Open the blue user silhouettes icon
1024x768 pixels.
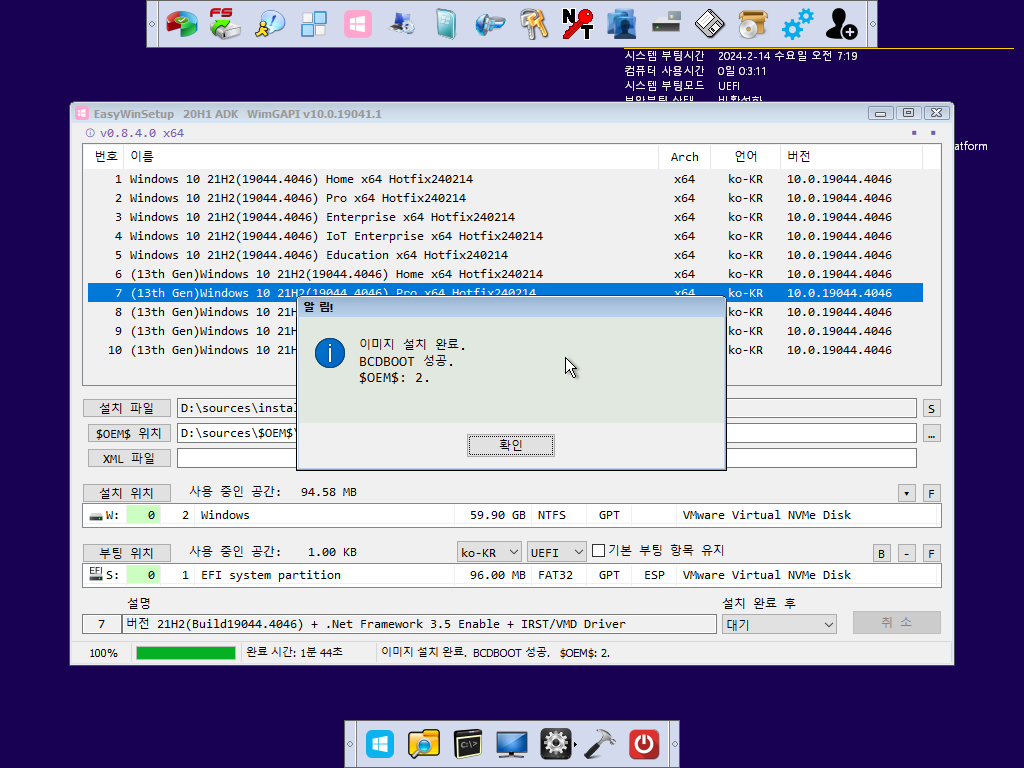pyautogui.click(x=621, y=24)
